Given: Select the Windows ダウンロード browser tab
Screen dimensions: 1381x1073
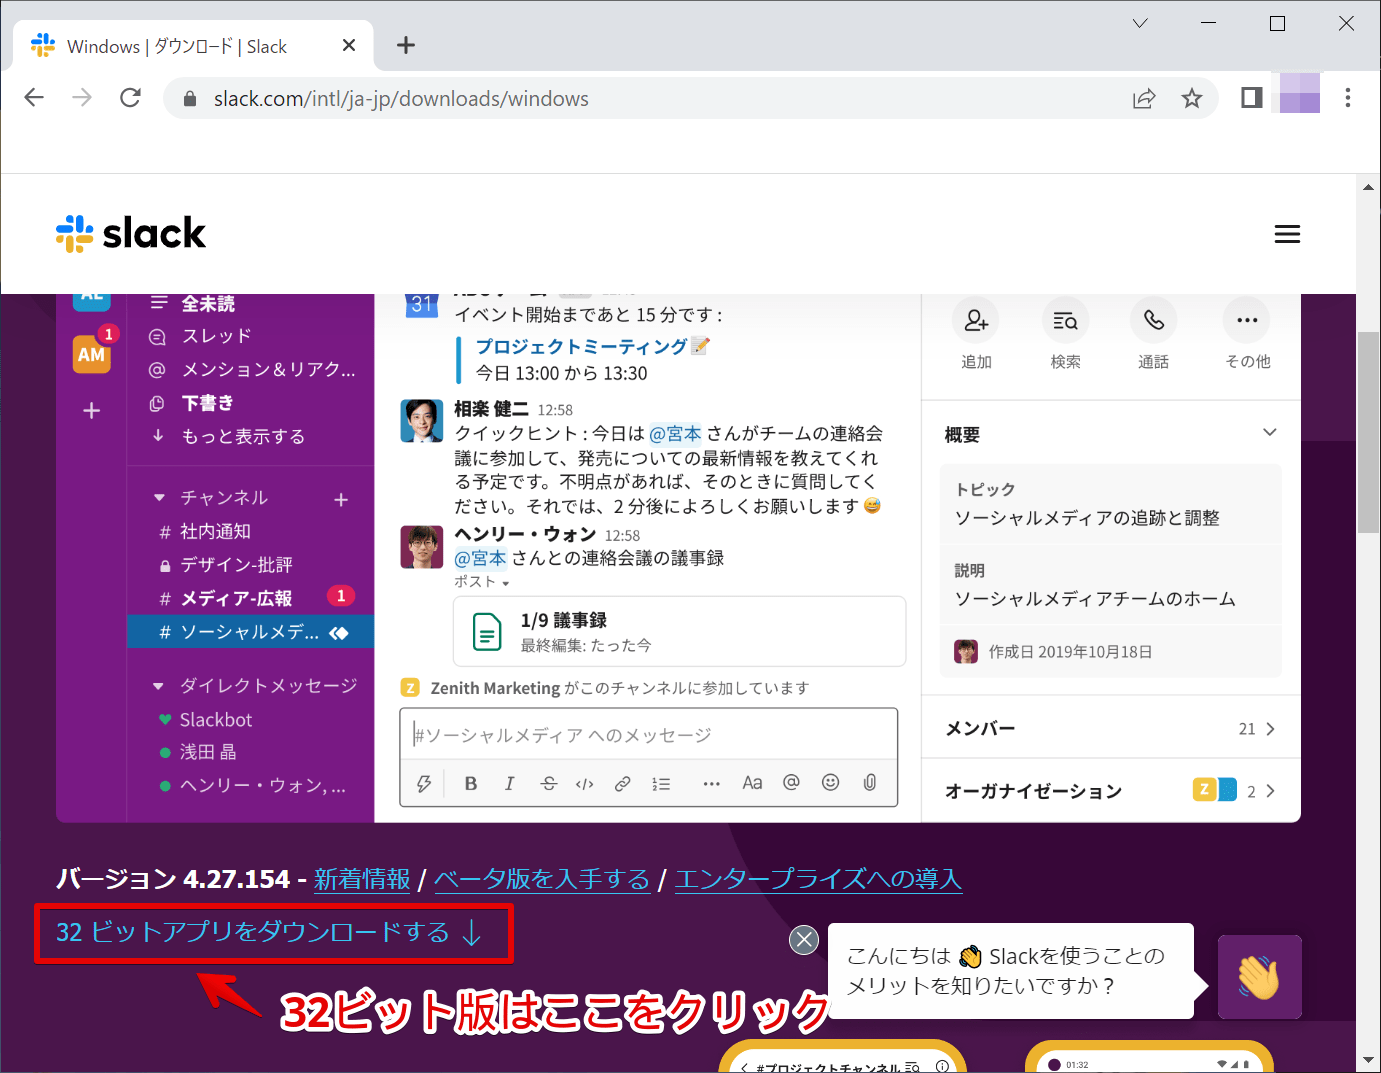Looking at the screenshot, I should point(176,45).
